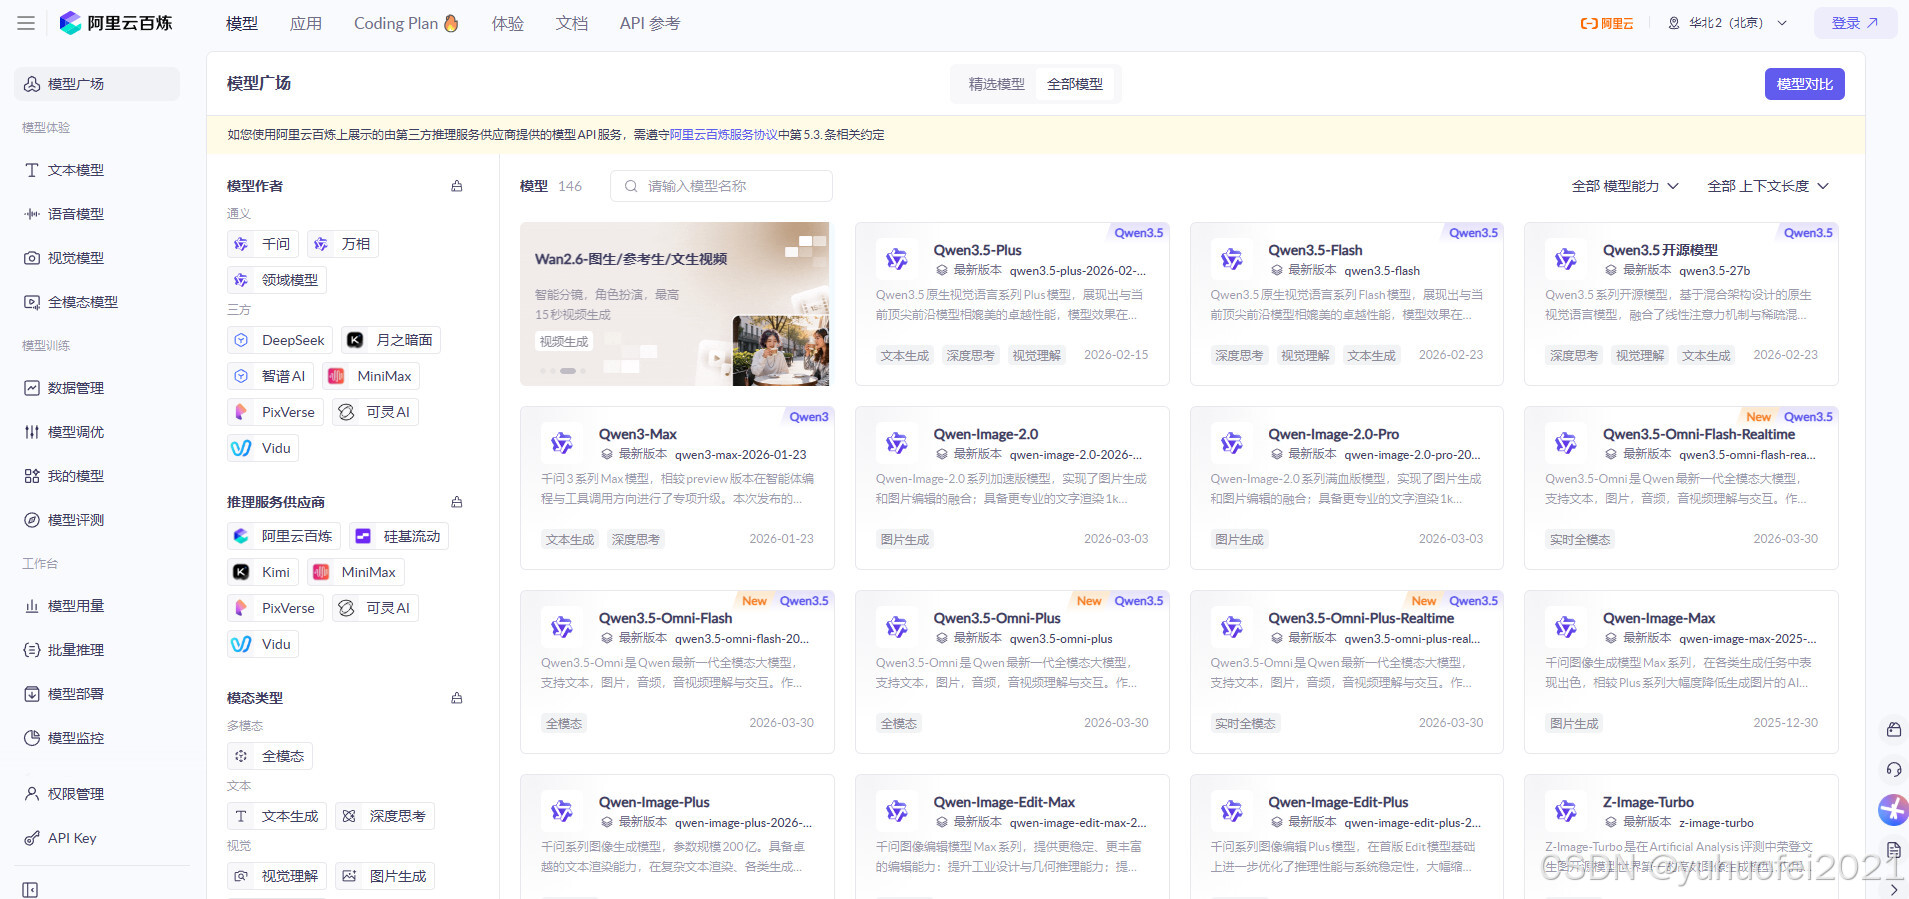Open the Qwen3.5-Flash model card

pos(1347,304)
